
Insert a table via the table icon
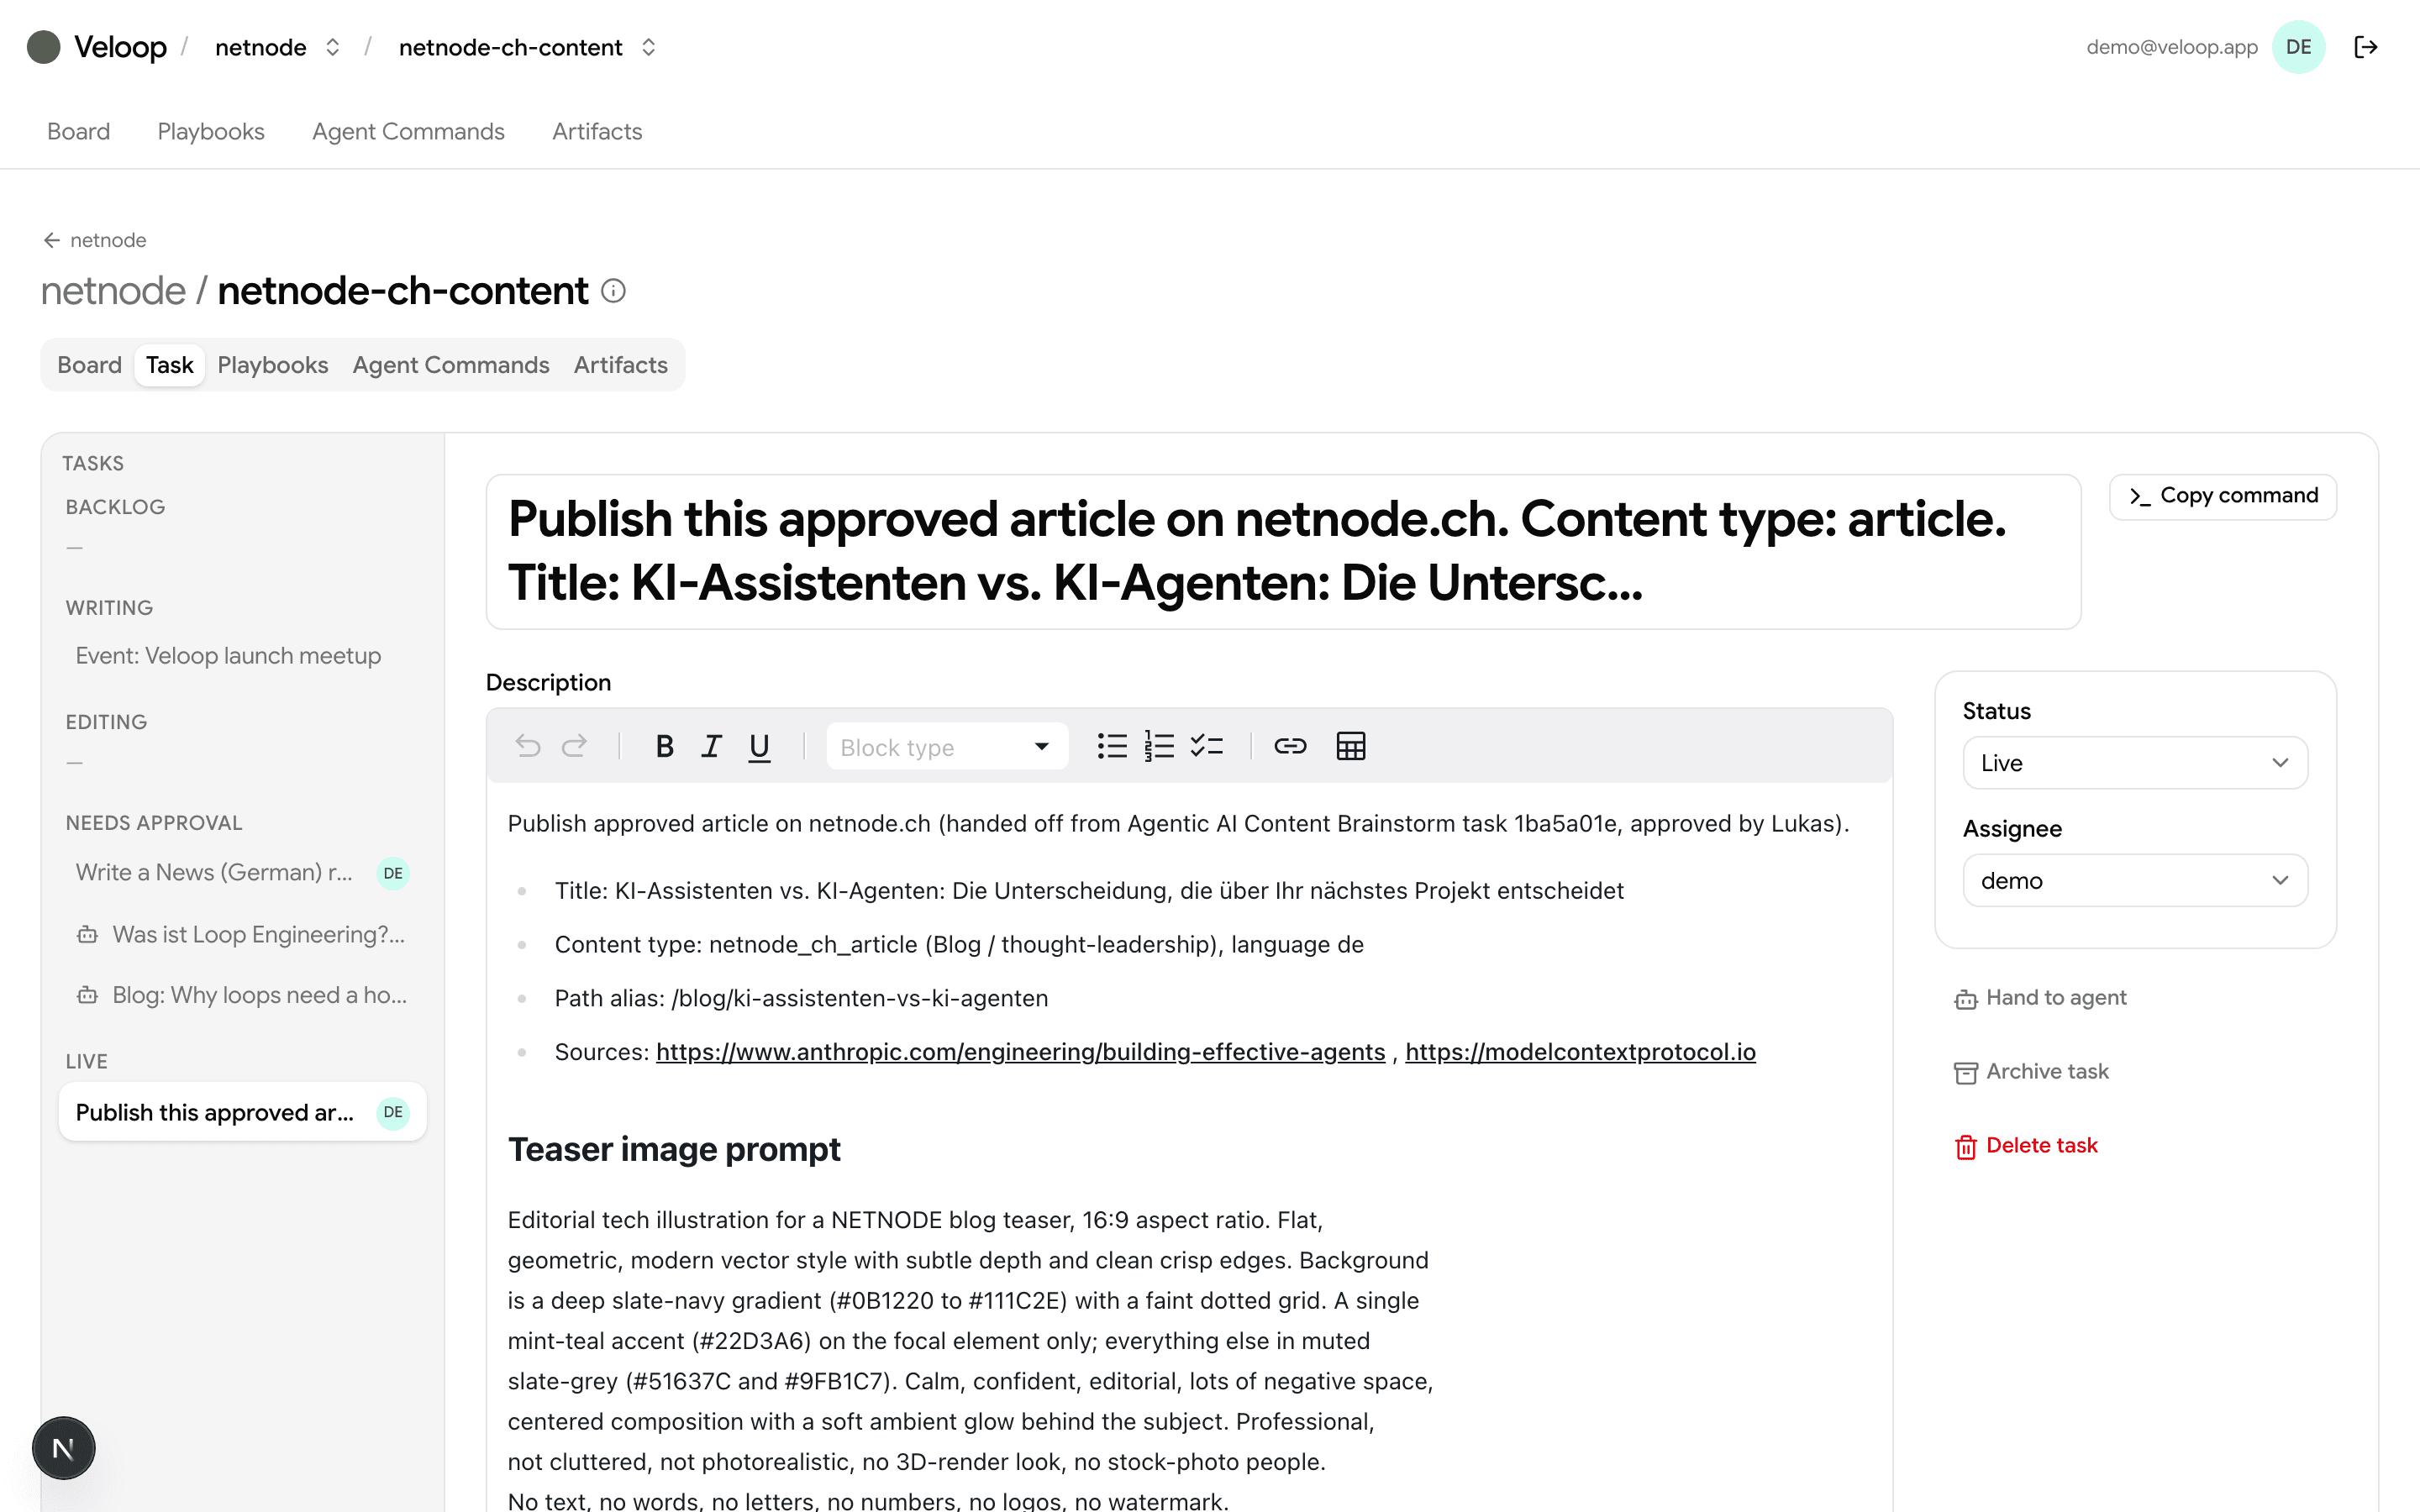coord(1351,746)
